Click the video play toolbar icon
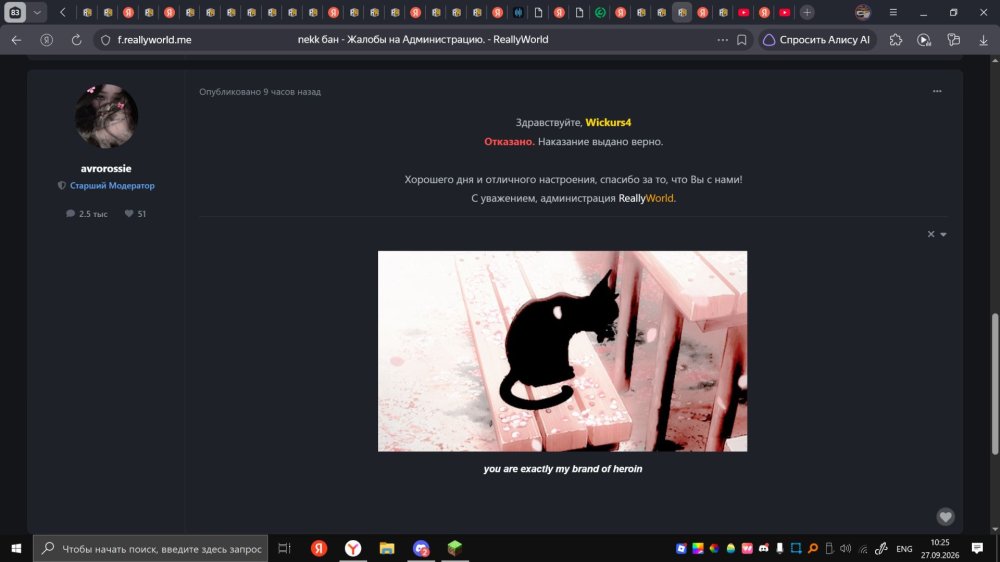Image resolution: width=1000 pixels, height=562 pixels. click(x=923, y=40)
